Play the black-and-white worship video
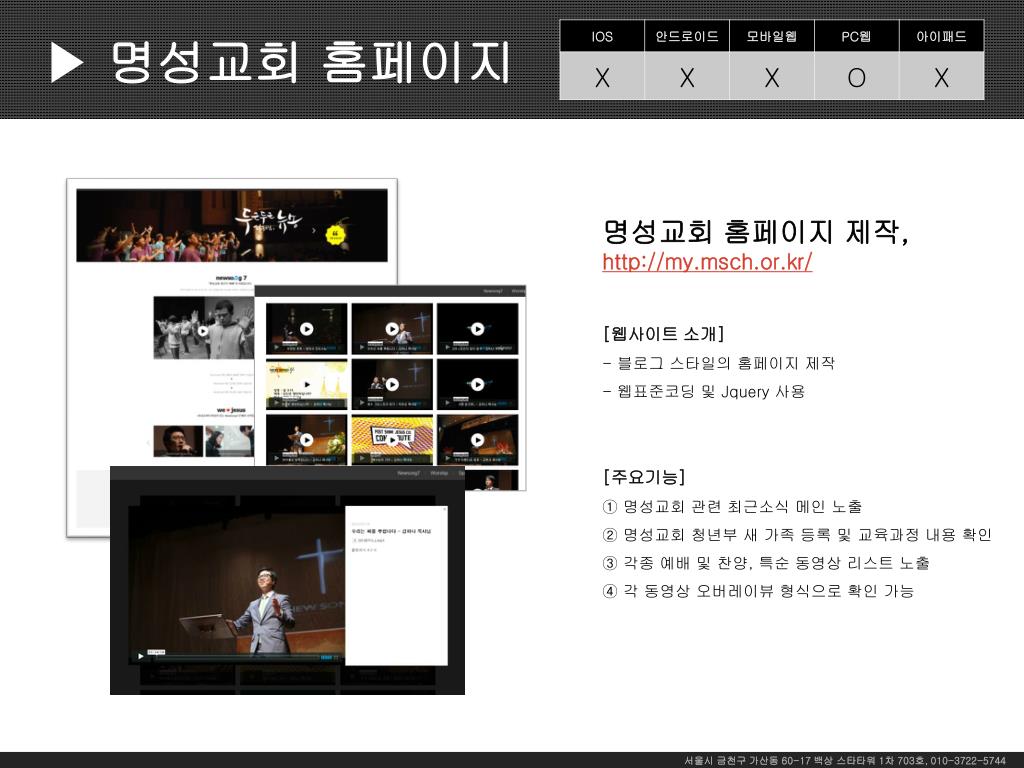The height and width of the screenshot is (768, 1024). coord(203,331)
